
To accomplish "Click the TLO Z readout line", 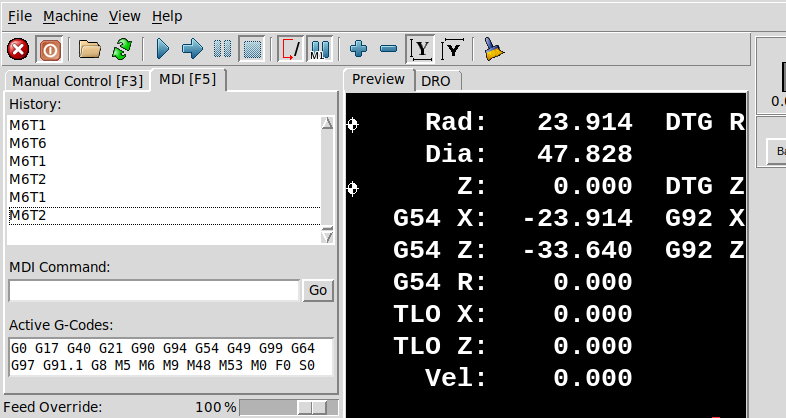I will (x=513, y=347).
